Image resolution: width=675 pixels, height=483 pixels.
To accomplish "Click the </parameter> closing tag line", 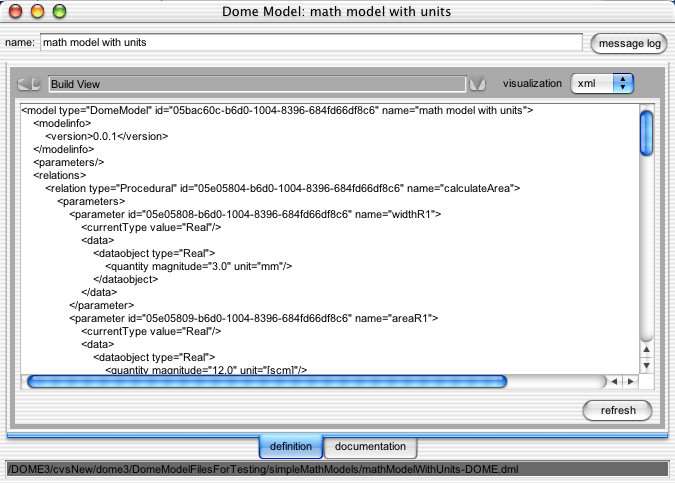I will point(102,306).
